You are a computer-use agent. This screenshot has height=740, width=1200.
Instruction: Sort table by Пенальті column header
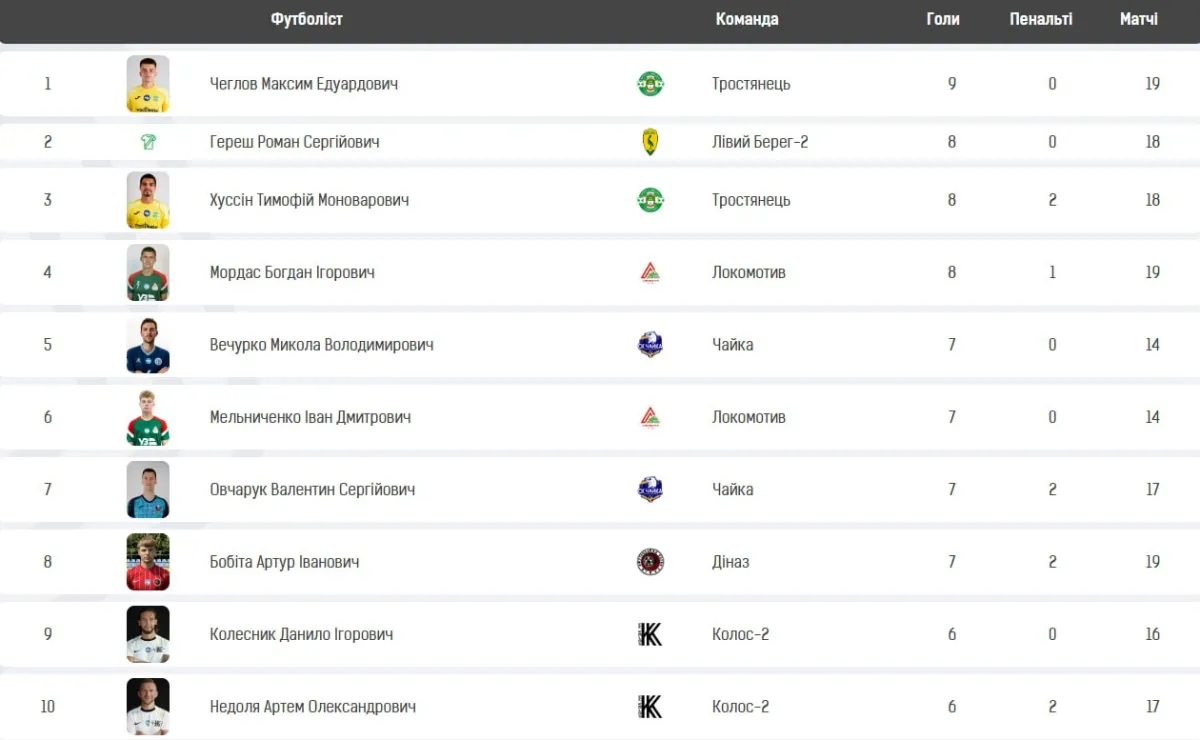(1040, 19)
